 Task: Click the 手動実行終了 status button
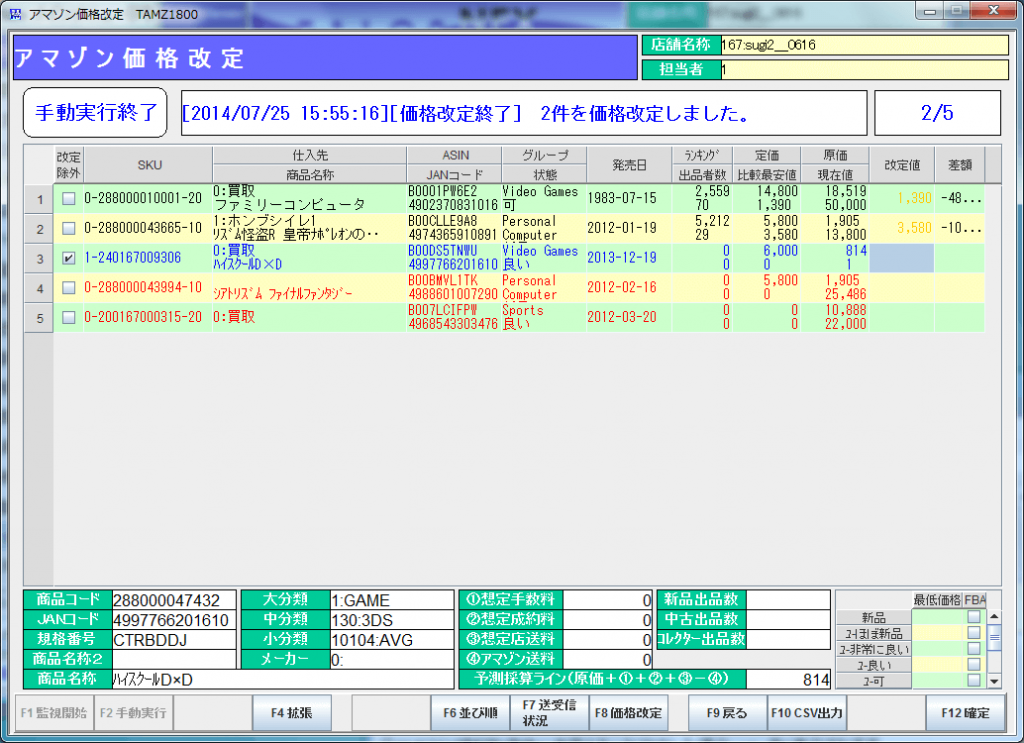96,113
